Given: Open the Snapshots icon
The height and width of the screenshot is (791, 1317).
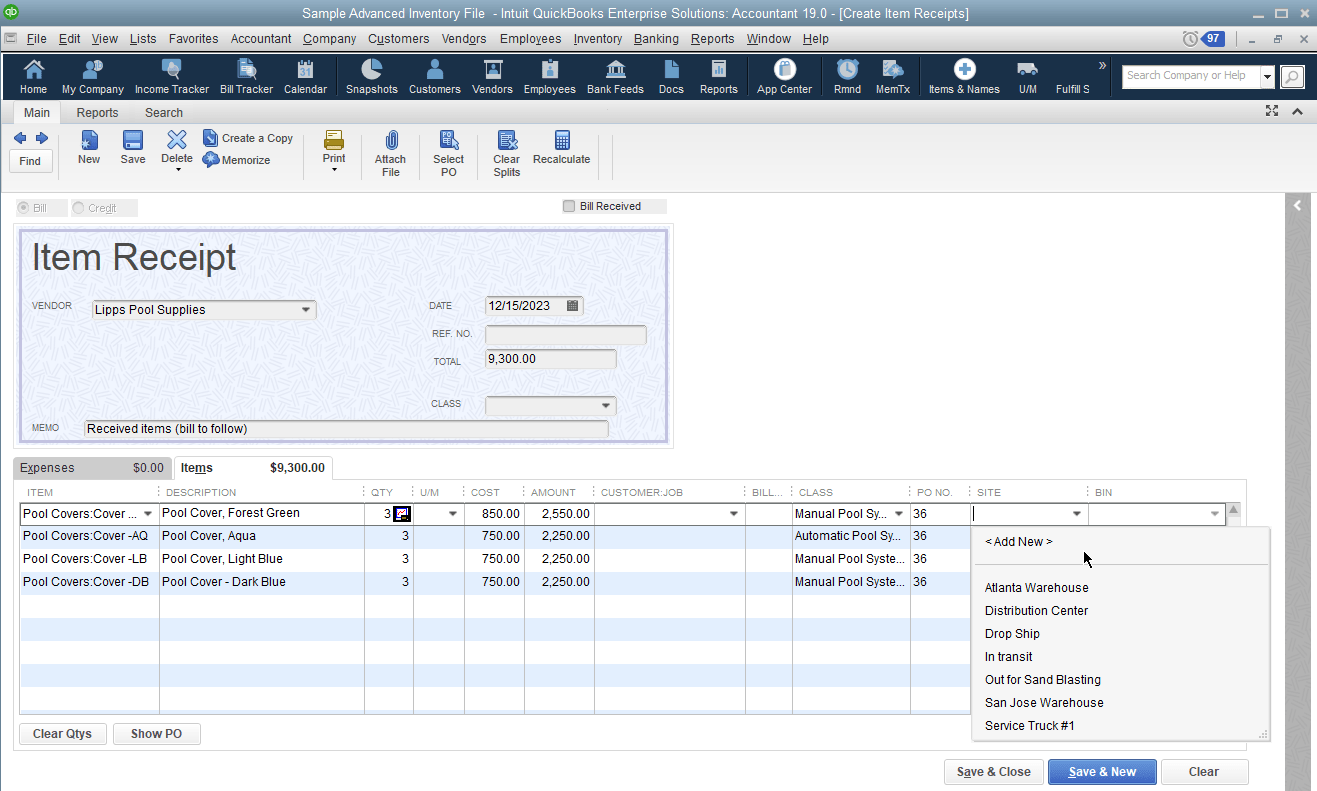Looking at the screenshot, I should (x=372, y=77).
